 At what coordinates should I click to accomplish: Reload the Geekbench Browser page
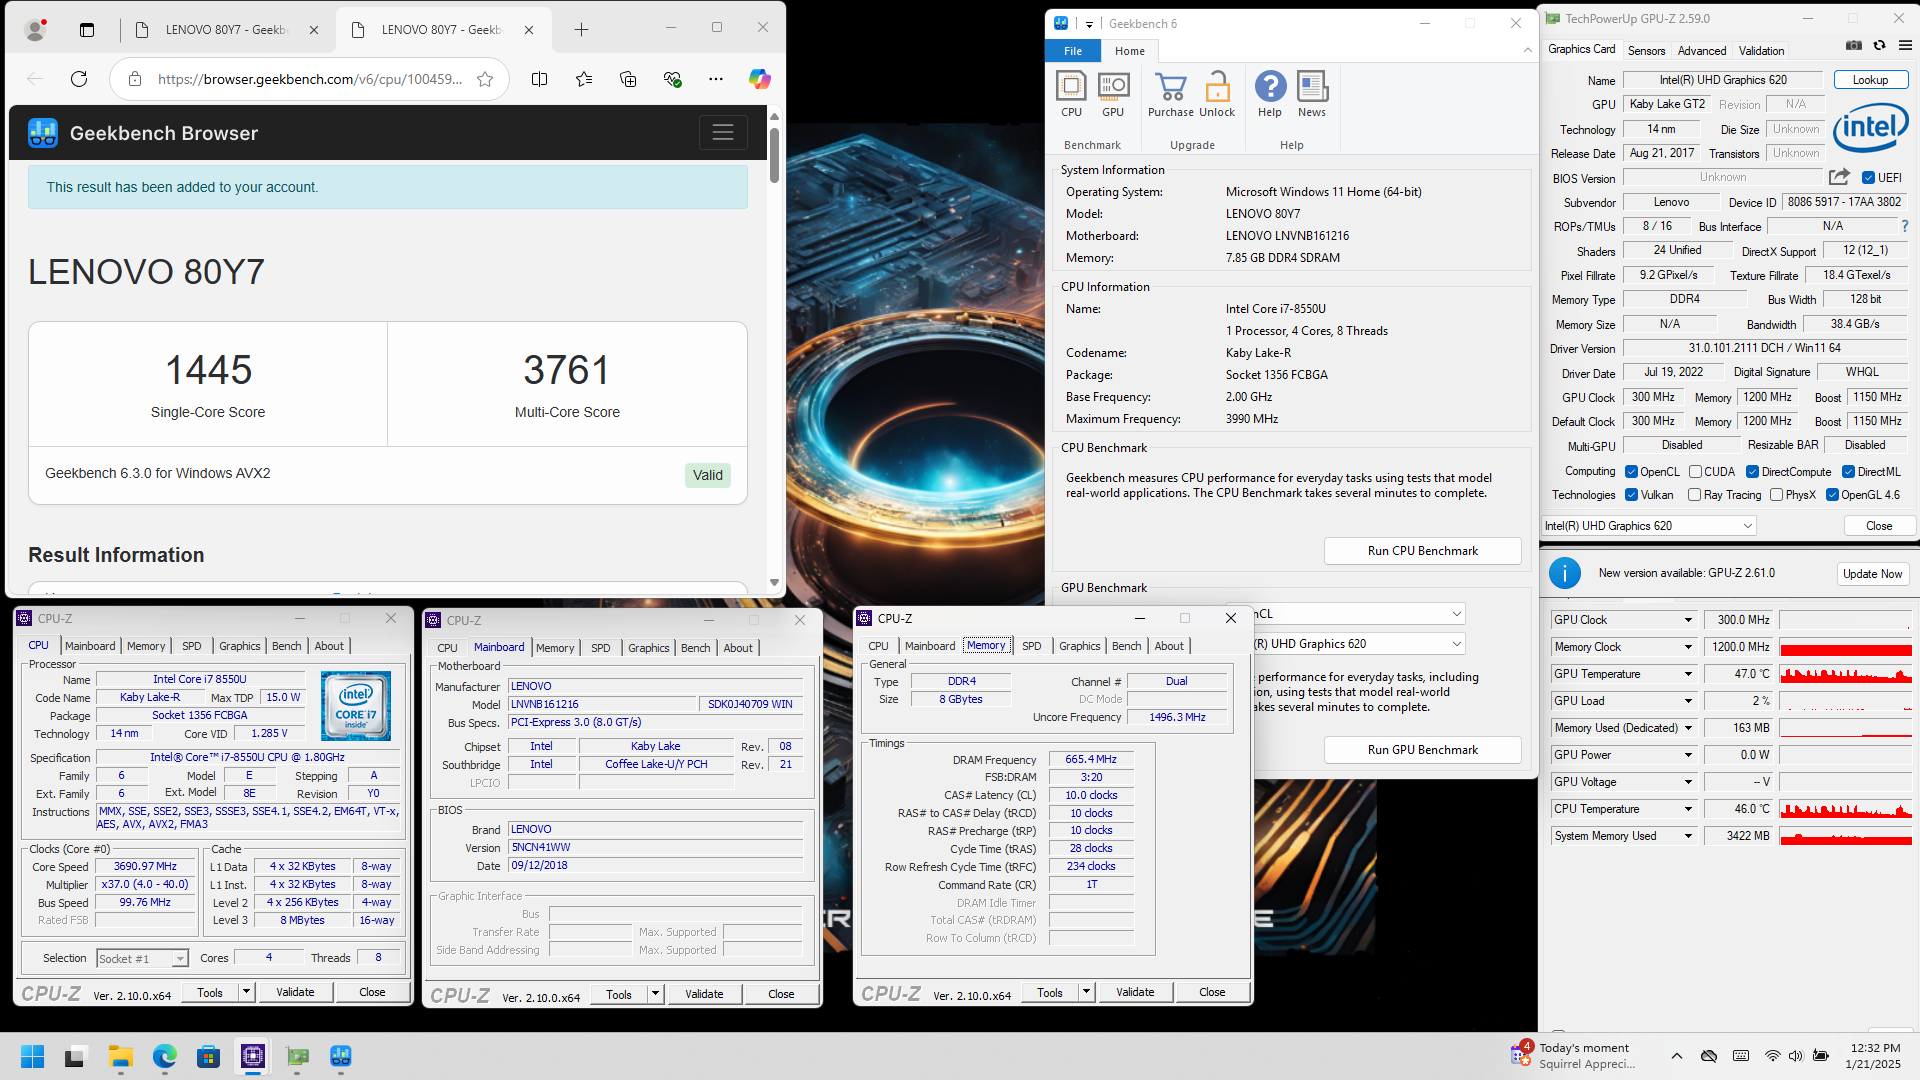pos(79,79)
